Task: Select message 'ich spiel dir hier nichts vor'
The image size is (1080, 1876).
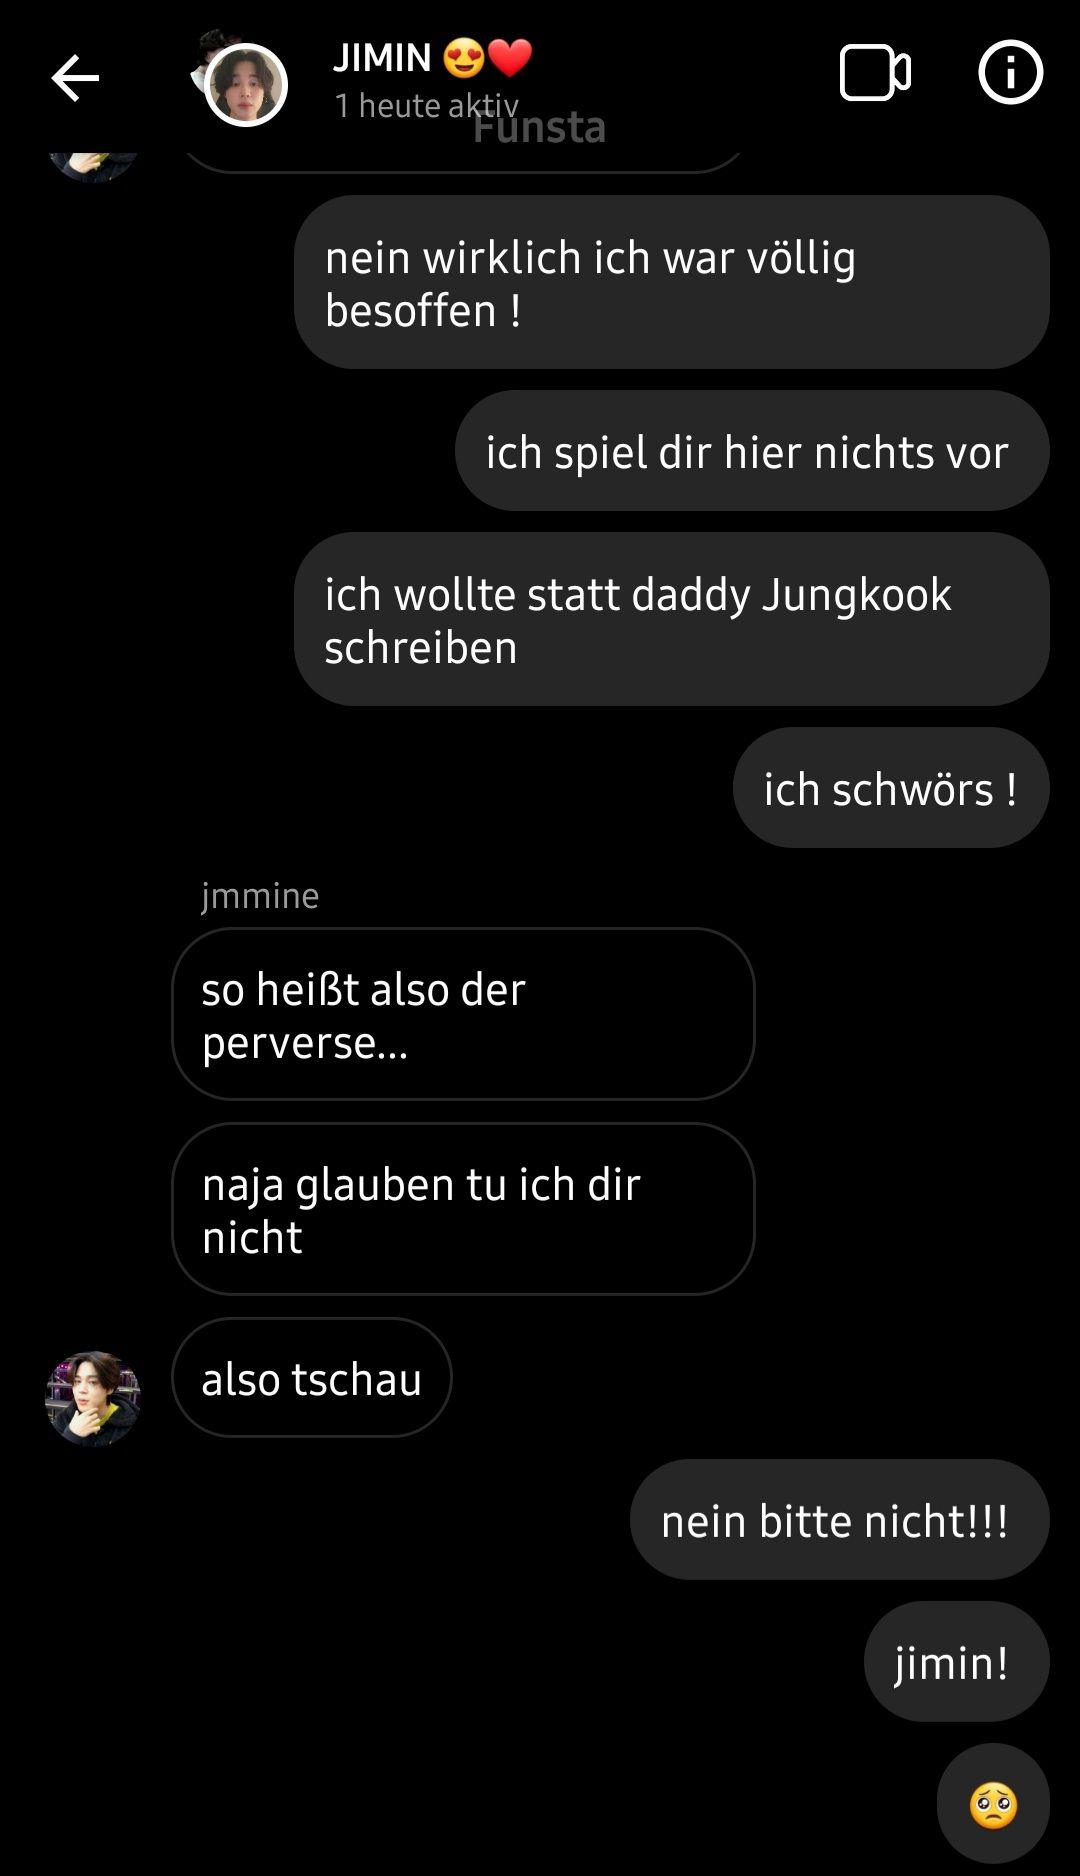Action: point(752,452)
